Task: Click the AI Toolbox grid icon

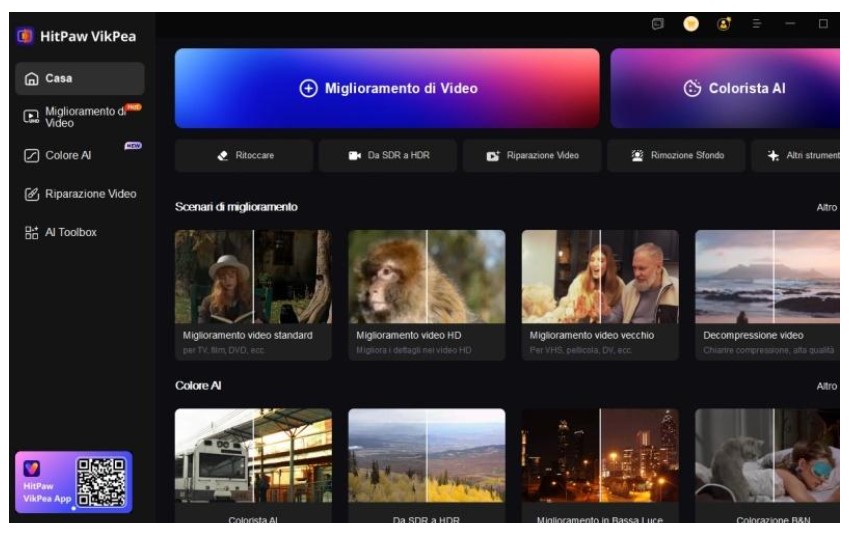Action: coord(31,233)
